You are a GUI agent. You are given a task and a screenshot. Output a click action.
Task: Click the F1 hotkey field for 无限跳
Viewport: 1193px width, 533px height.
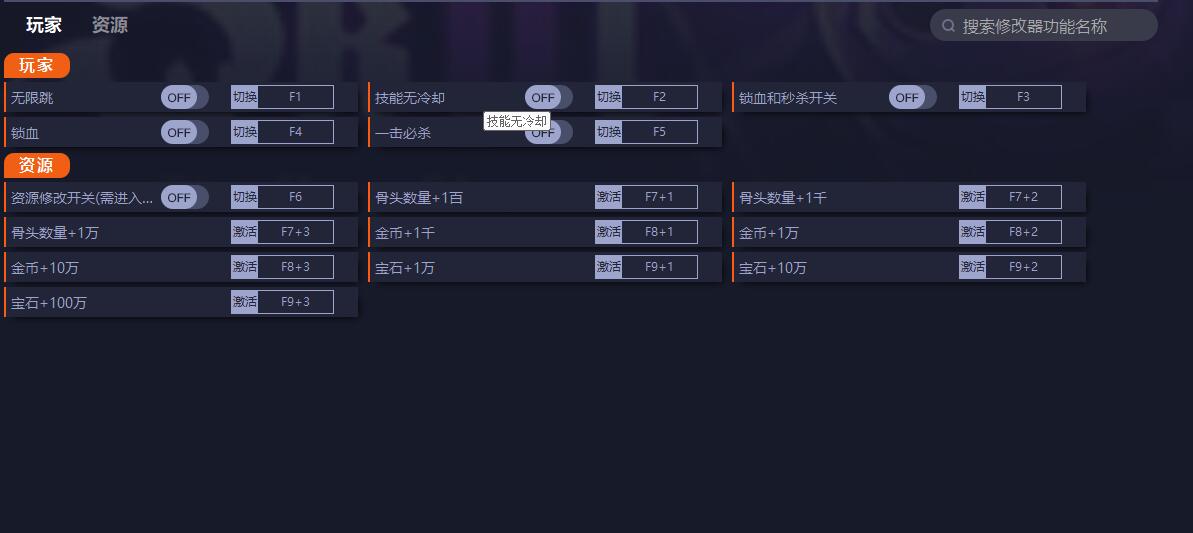coord(295,97)
